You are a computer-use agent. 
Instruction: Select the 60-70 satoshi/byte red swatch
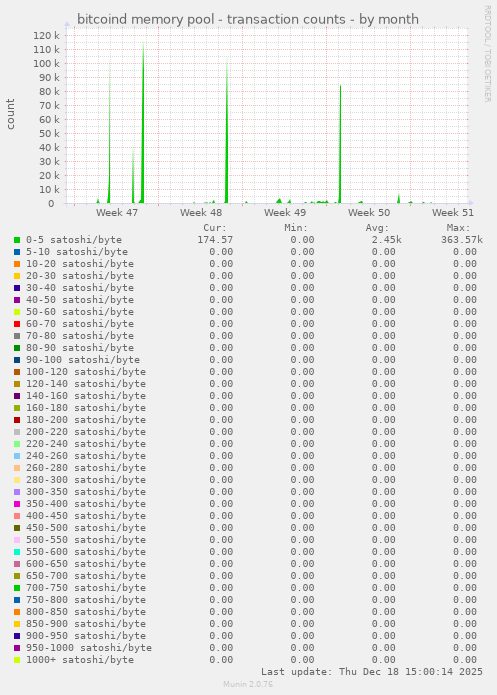(x=17, y=324)
